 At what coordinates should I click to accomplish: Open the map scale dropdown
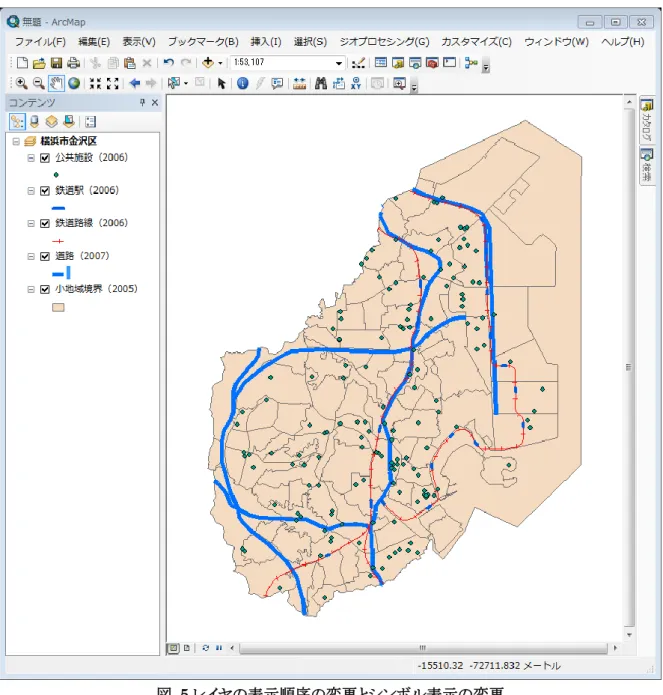click(339, 63)
